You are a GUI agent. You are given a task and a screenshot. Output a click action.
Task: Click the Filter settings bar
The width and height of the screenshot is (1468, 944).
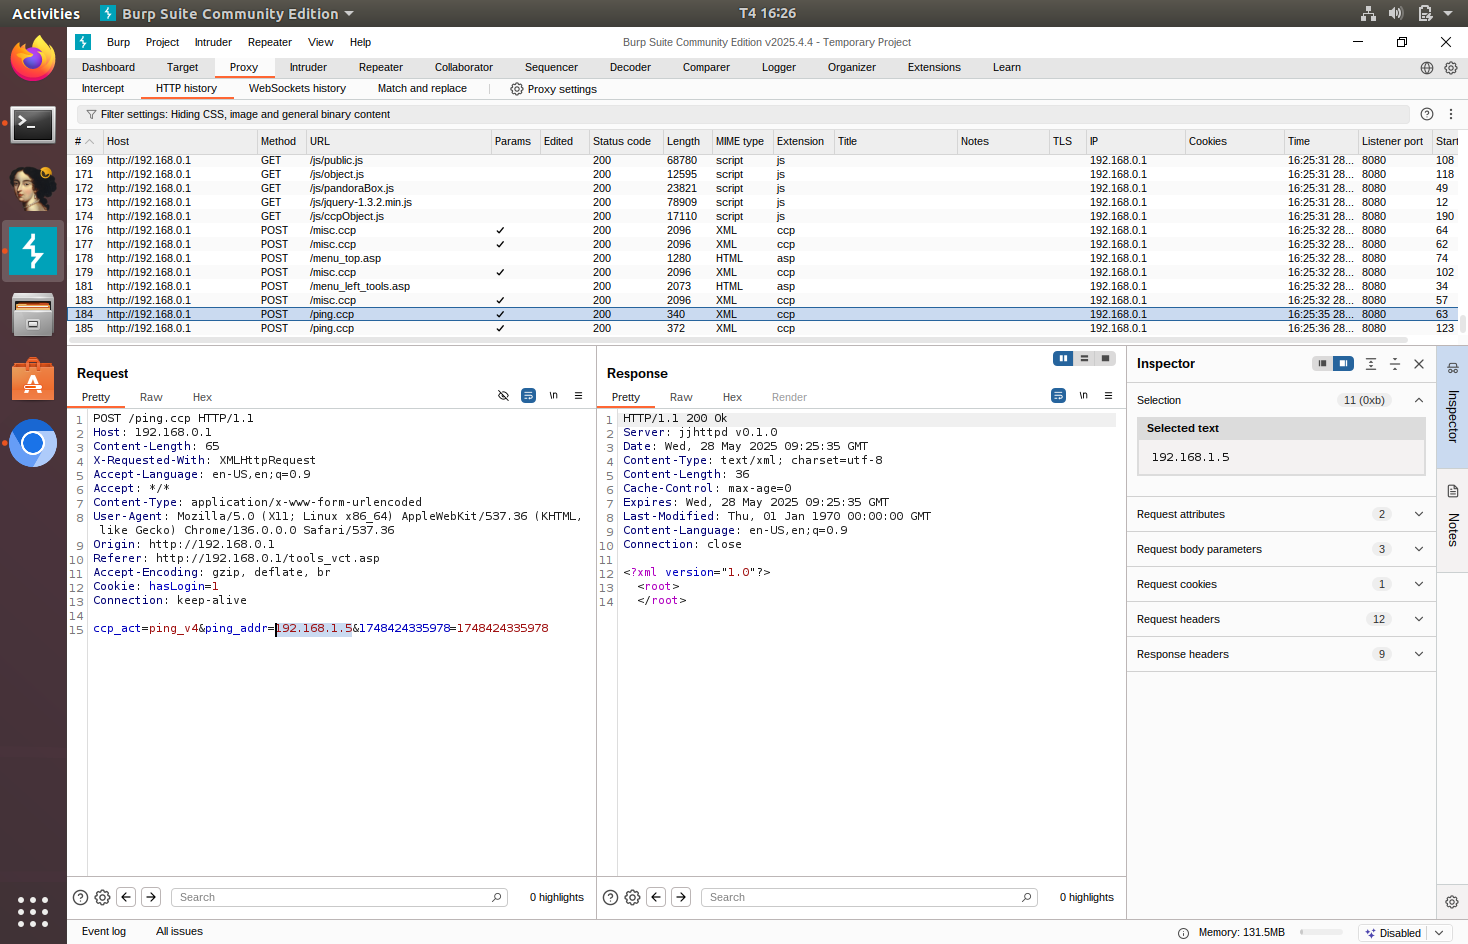(742, 114)
